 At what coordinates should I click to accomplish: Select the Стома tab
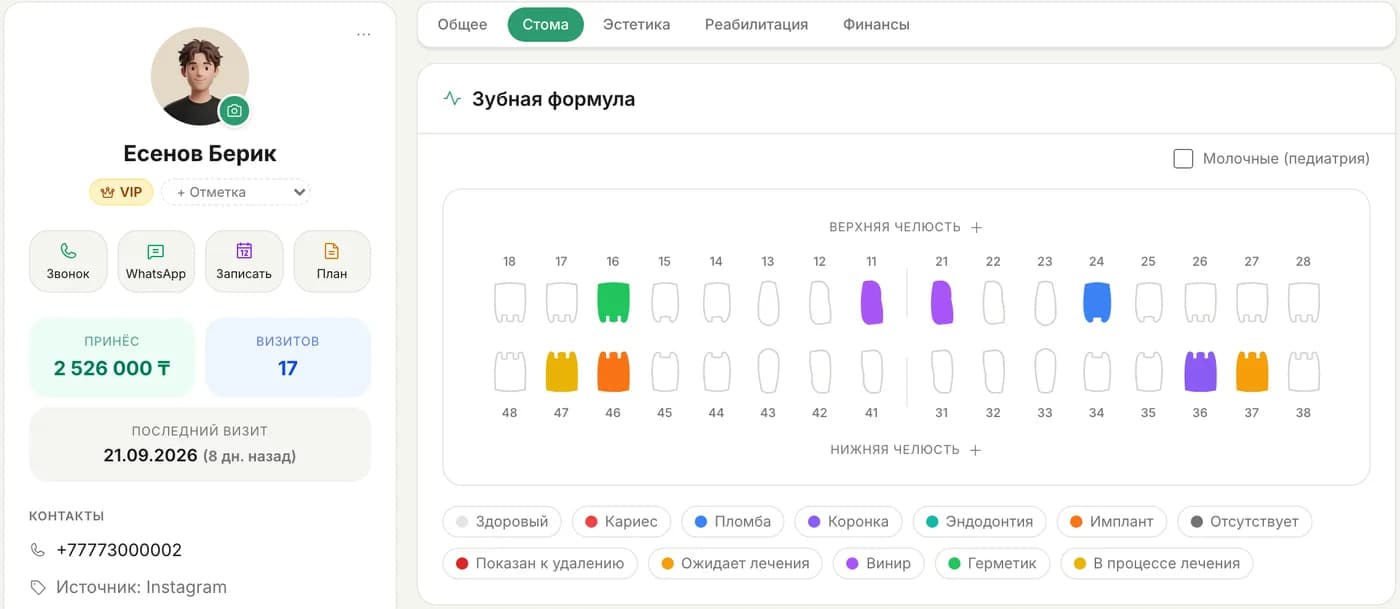point(545,24)
